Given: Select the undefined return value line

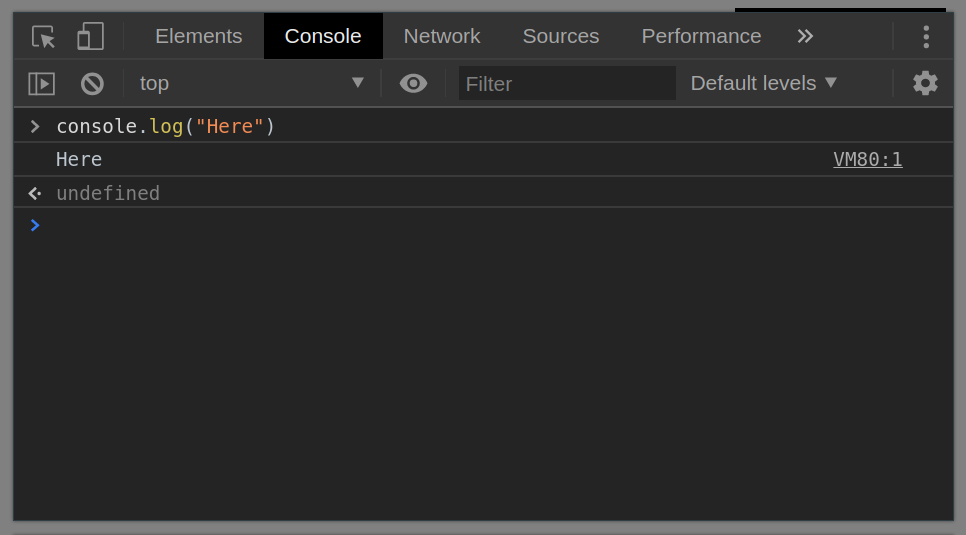Looking at the screenshot, I should click(x=483, y=193).
